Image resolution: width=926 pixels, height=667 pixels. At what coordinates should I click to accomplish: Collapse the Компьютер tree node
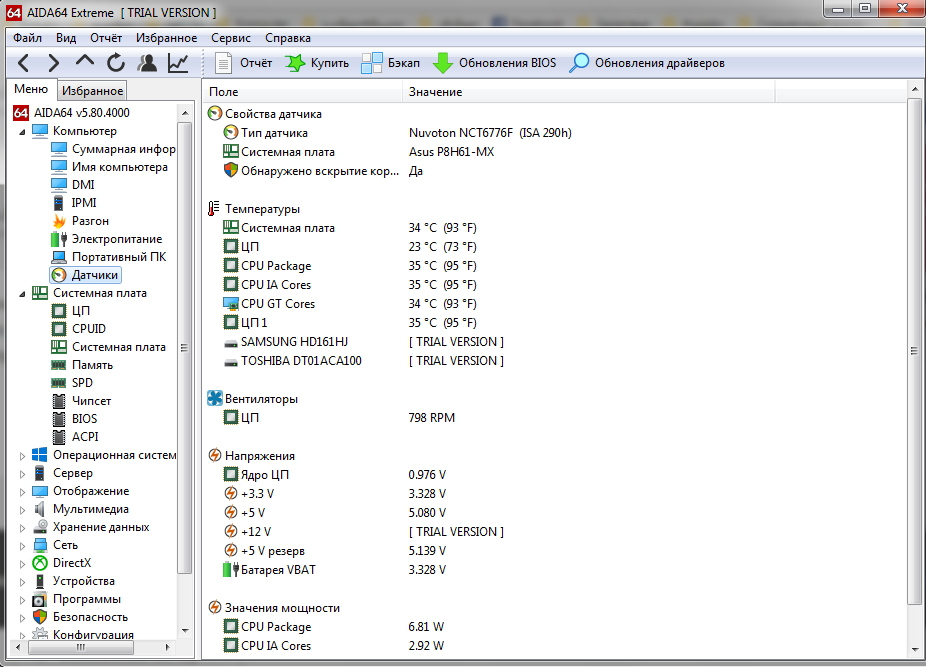click(23, 131)
